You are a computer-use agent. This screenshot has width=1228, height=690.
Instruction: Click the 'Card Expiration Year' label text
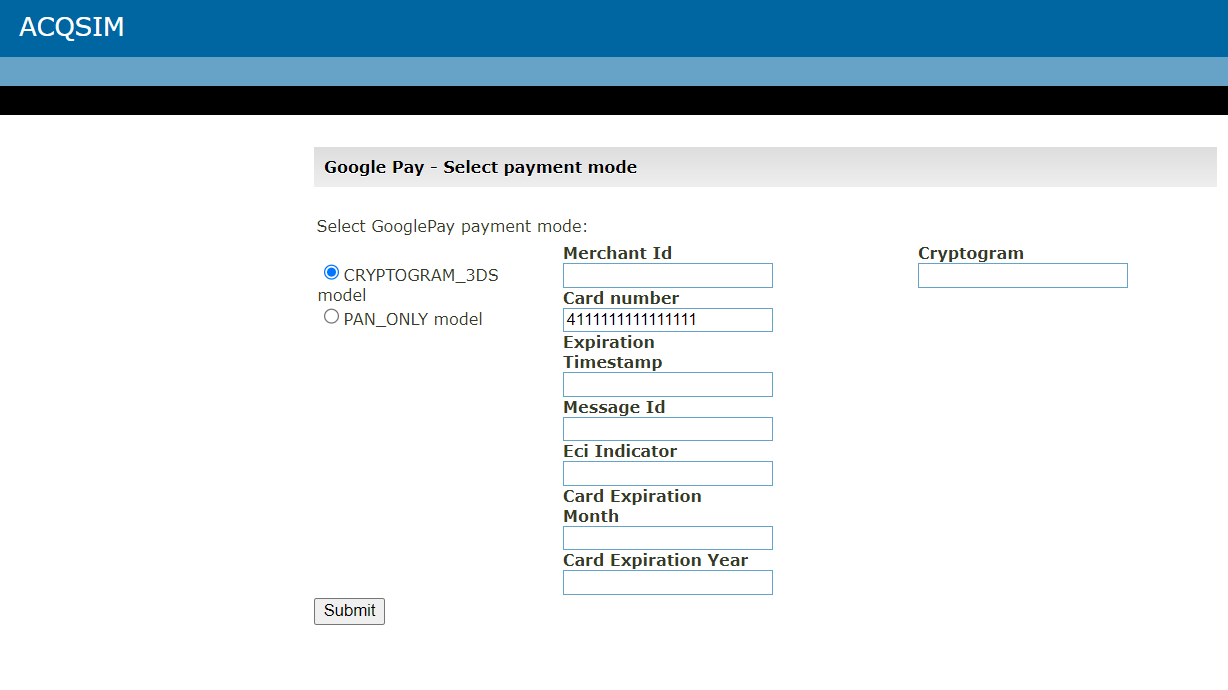655,560
